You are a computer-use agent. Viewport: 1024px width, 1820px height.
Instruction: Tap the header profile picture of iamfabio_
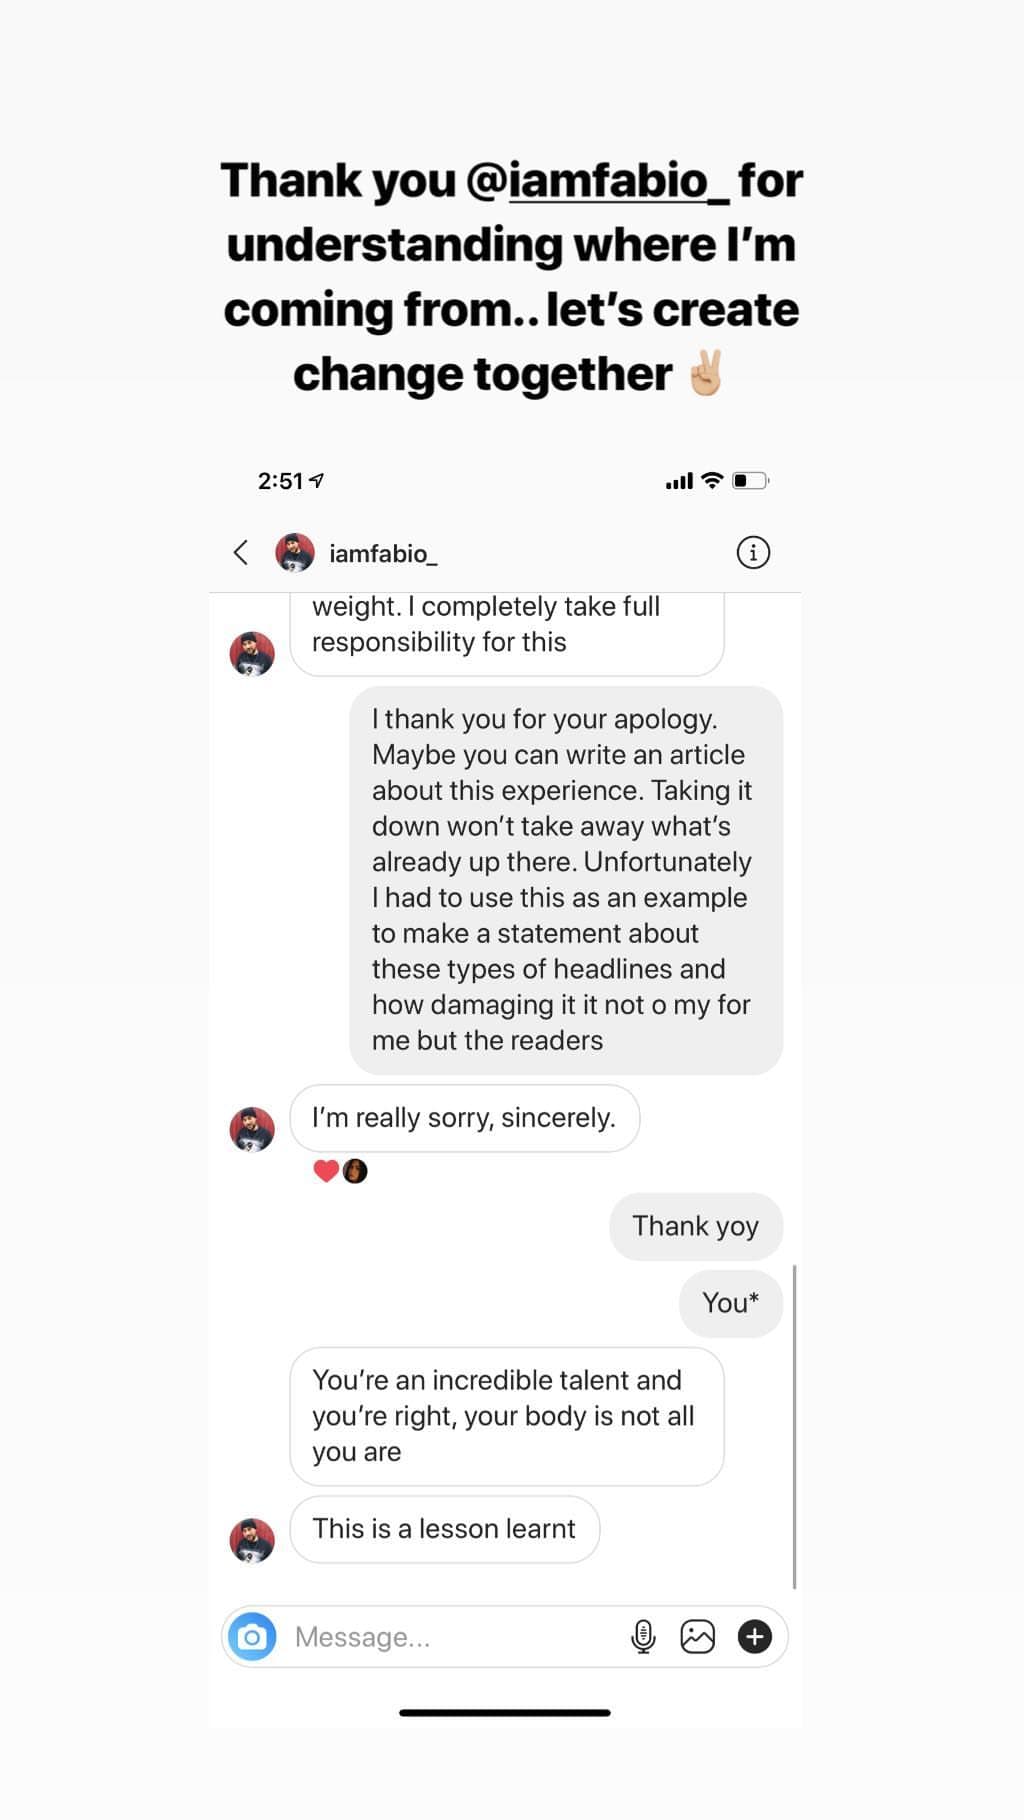pyautogui.click(x=294, y=553)
